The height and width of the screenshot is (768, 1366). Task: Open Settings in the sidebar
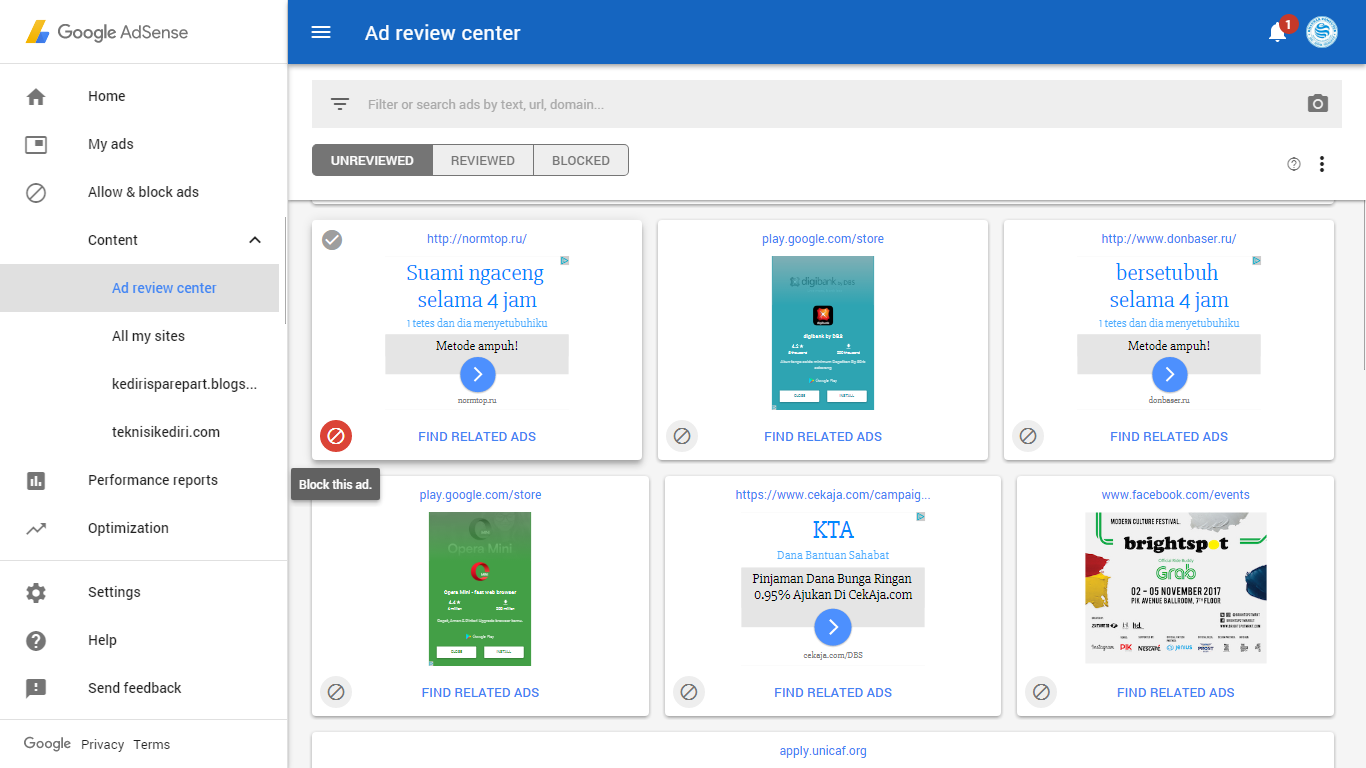[114, 592]
